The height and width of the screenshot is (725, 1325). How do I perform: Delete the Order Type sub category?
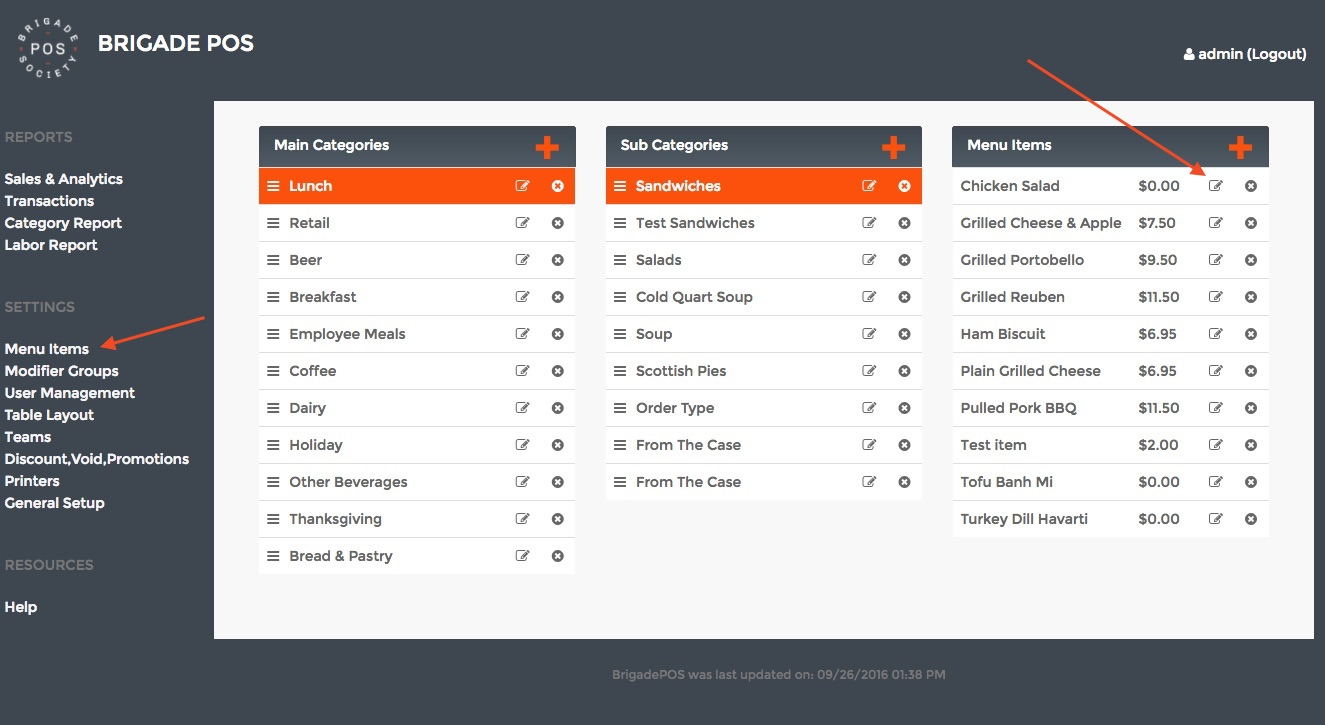point(904,408)
